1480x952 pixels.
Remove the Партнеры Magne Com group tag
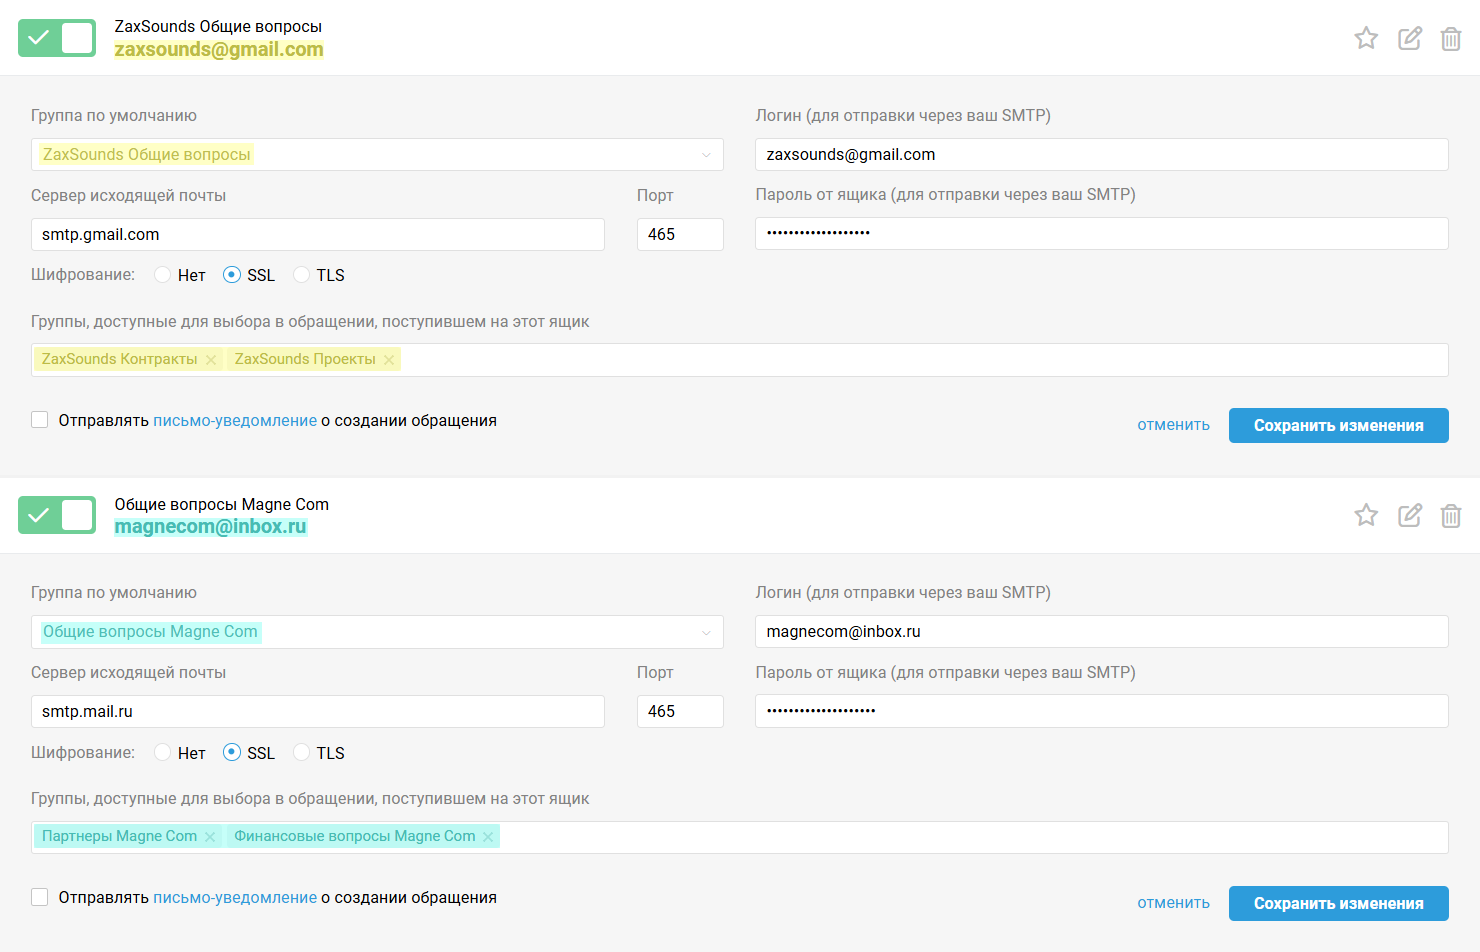210,837
